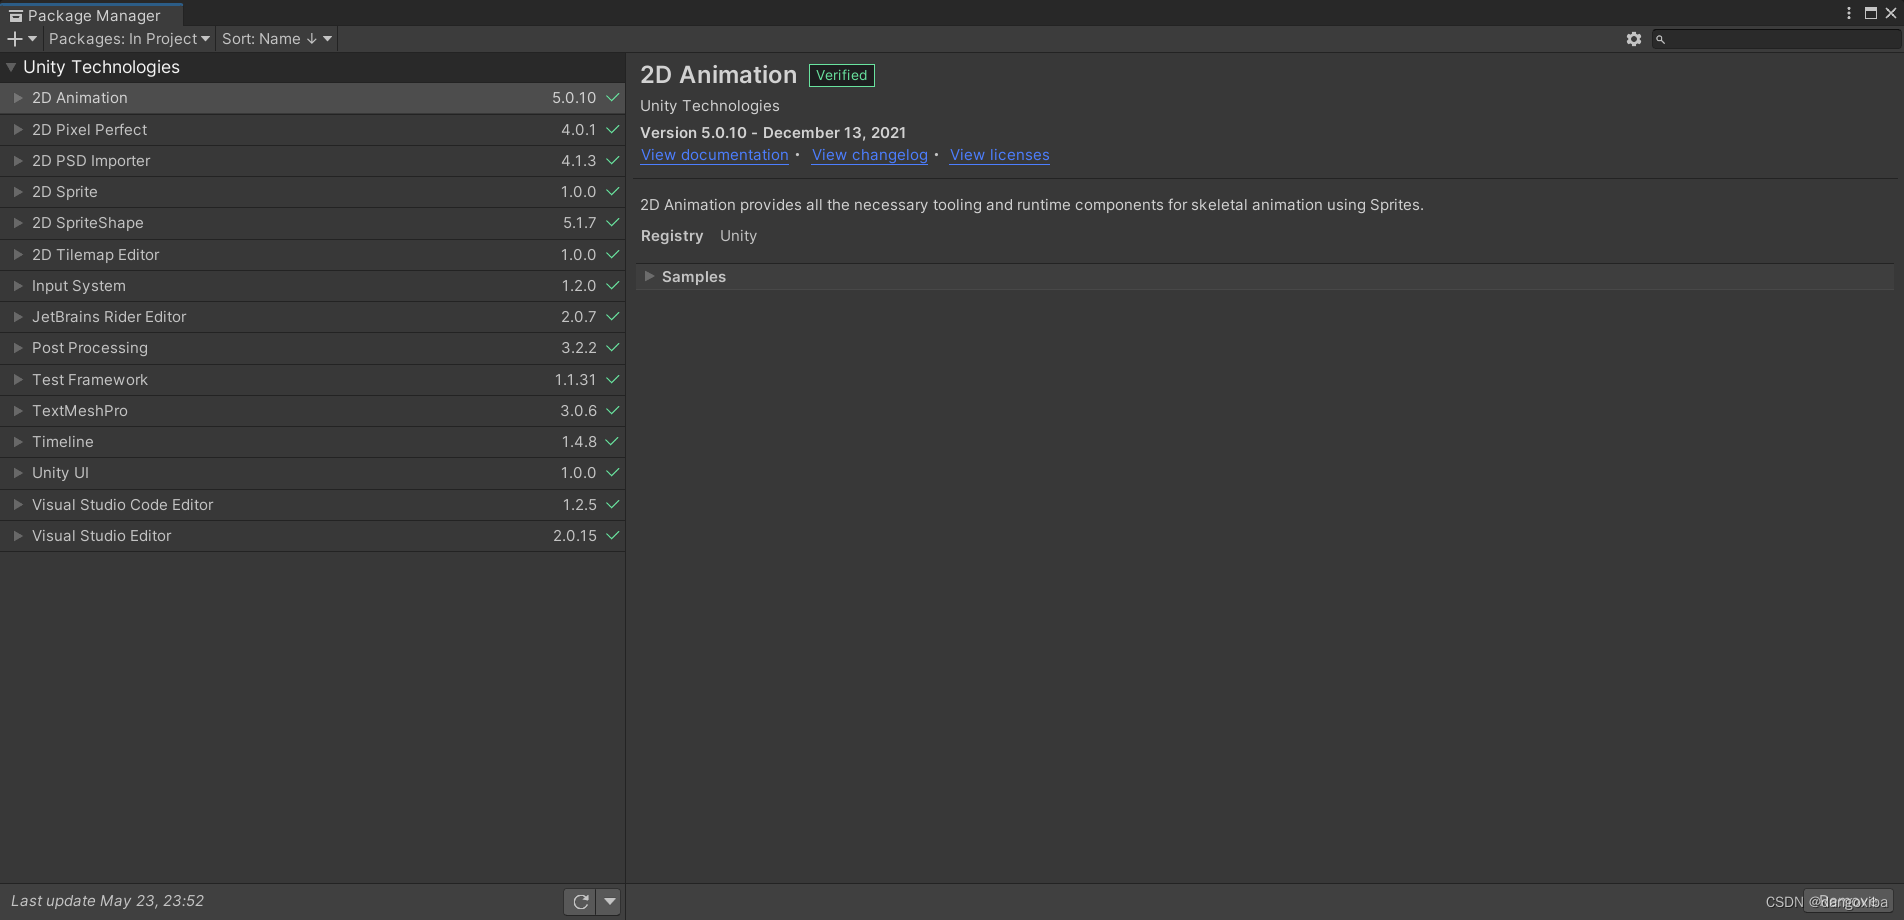Expand the Test Framework package arrow
This screenshot has height=920, width=1904.
coord(18,379)
